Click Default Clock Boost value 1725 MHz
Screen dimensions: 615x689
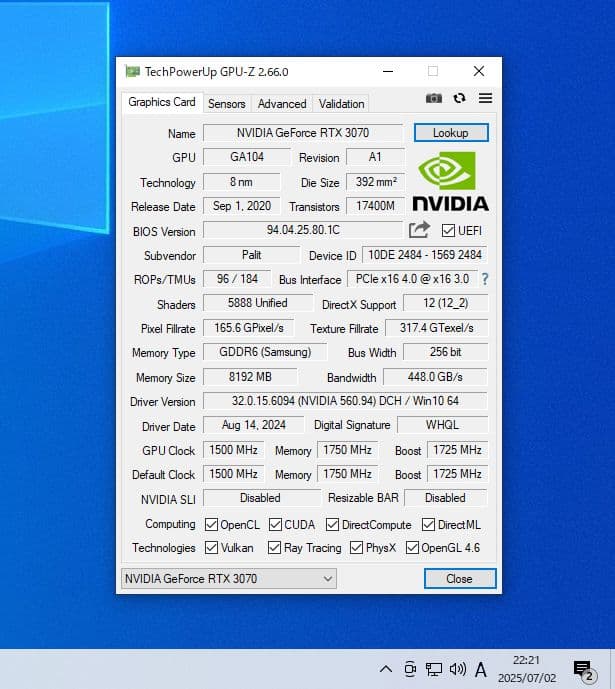click(457, 474)
